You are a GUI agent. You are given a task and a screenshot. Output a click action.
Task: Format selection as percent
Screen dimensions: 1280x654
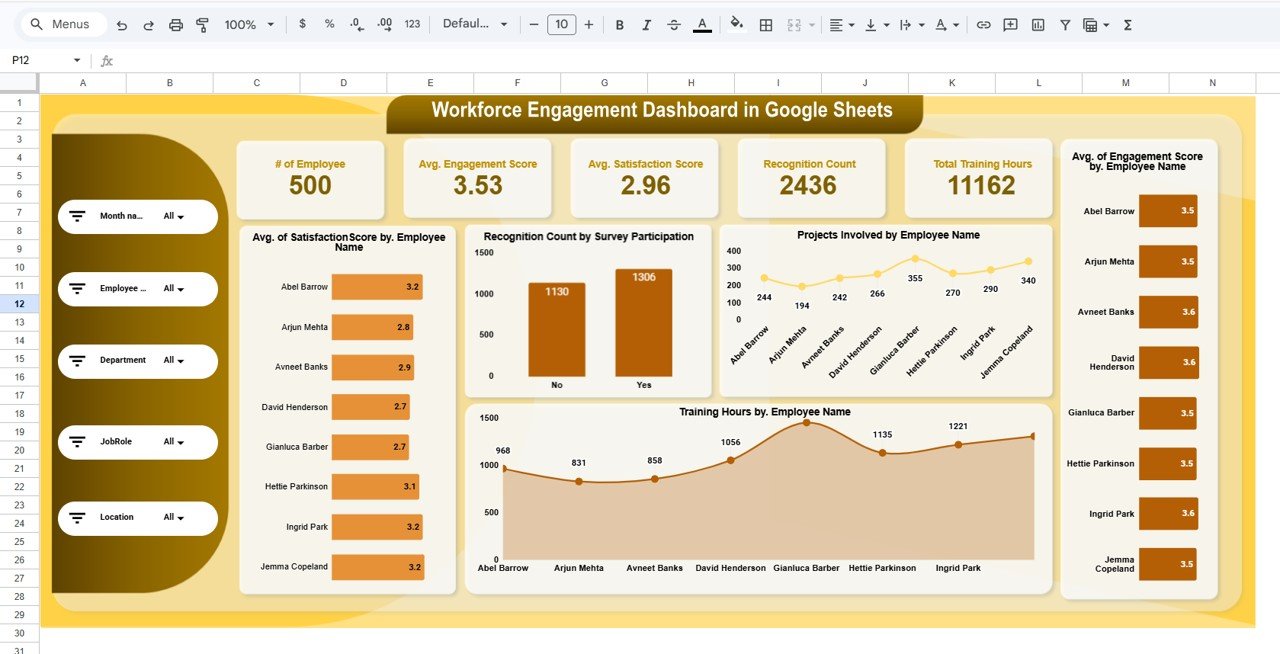(328, 24)
